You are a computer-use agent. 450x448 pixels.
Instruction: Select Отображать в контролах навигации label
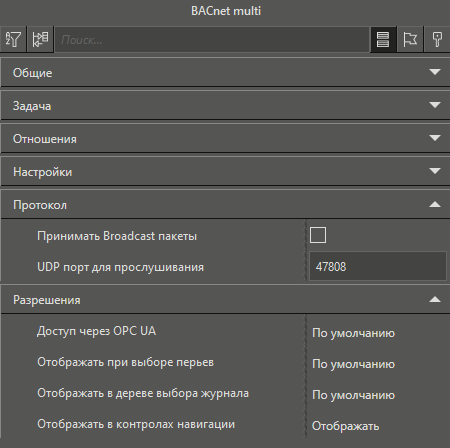tap(136, 424)
